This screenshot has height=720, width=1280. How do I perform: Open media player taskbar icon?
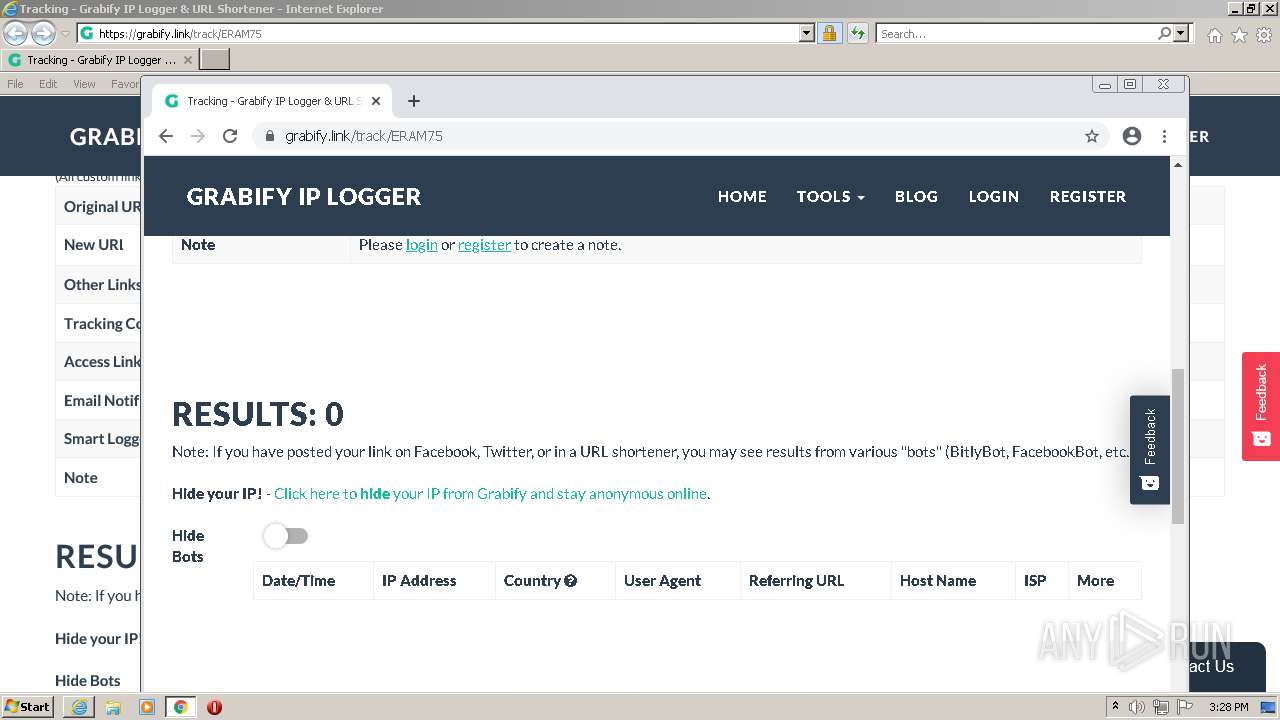[x=147, y=707]
